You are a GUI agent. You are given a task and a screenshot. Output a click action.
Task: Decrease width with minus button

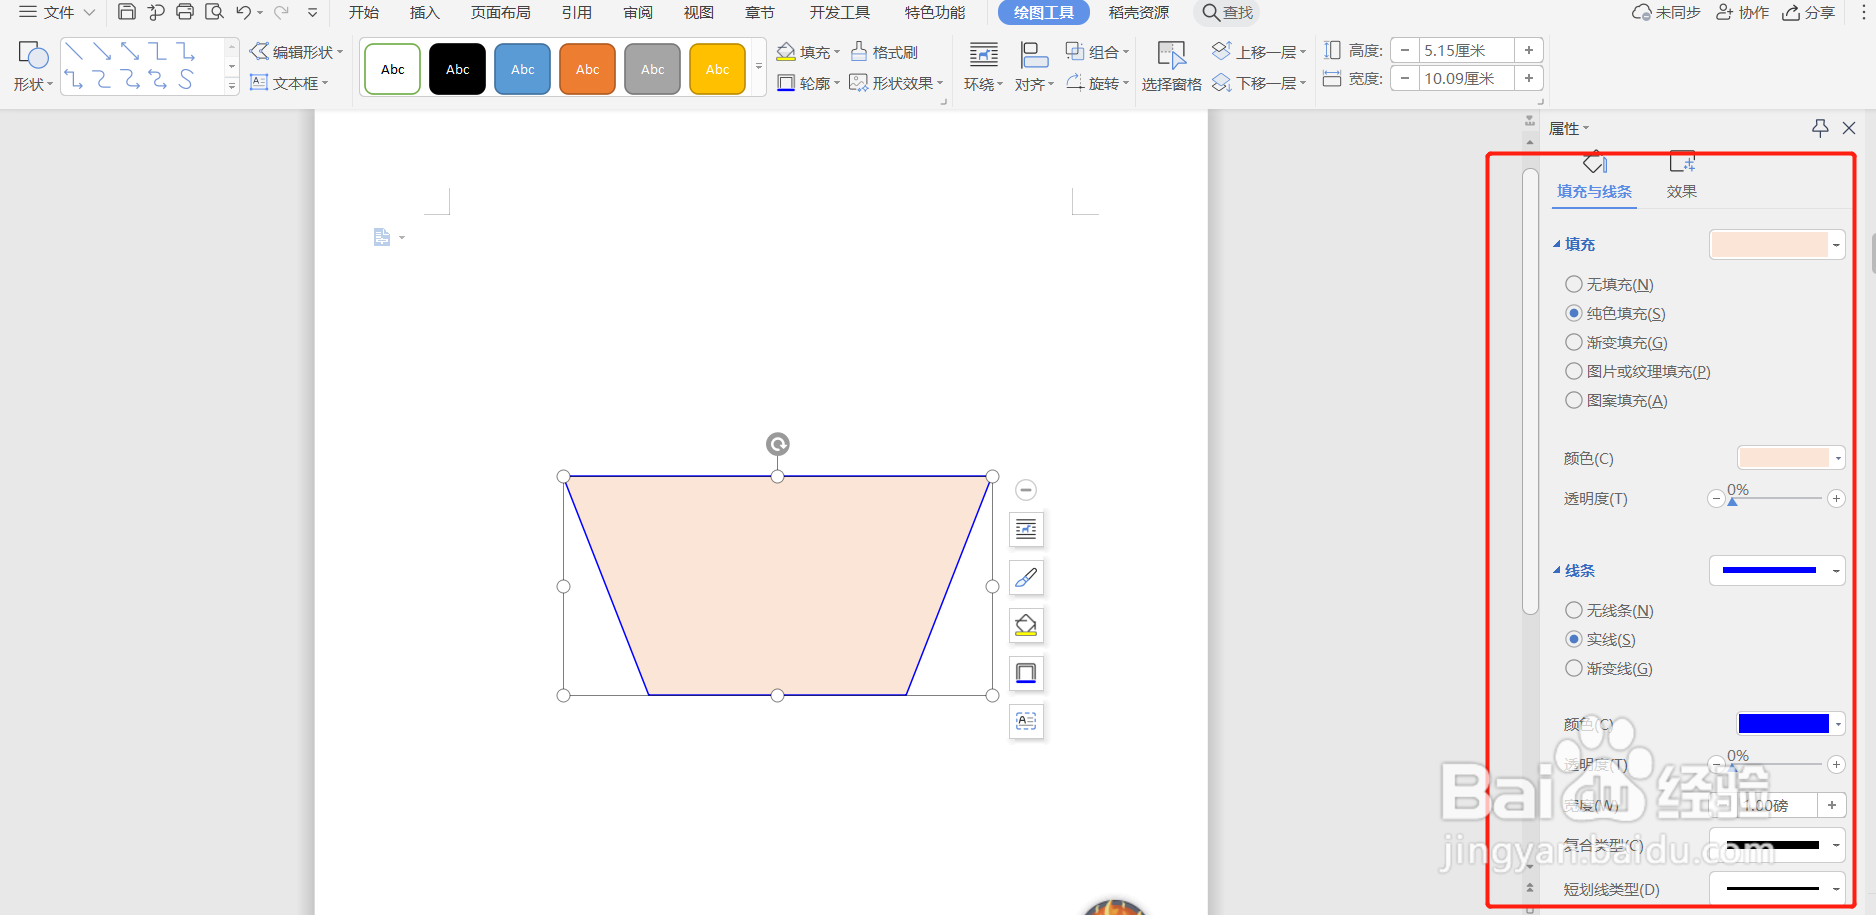pyautogui.click(x=1405, y=78)
